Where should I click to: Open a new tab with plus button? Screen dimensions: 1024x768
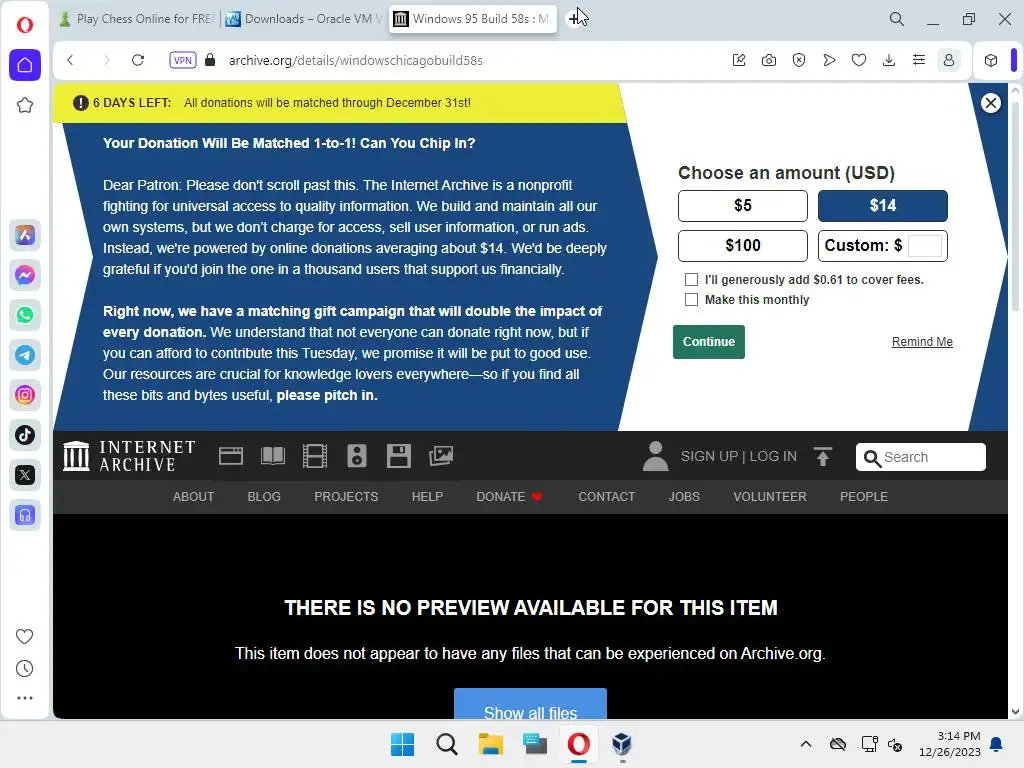coord(574,19)
